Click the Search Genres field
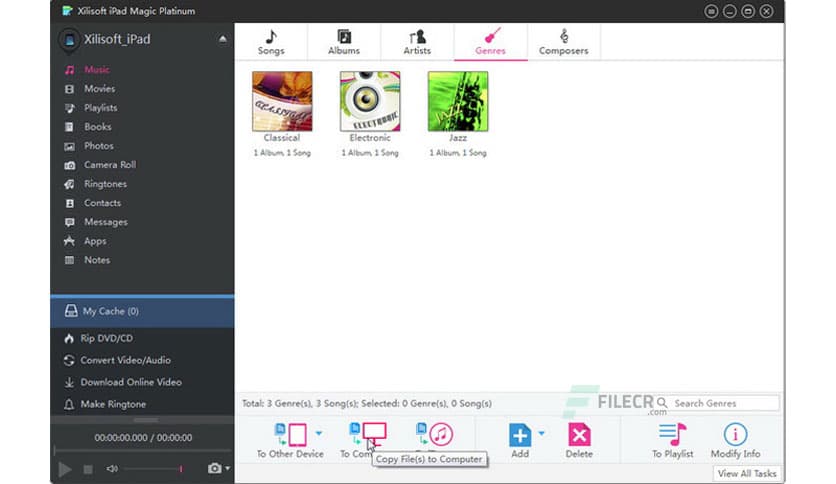 [x=724, y=404]
